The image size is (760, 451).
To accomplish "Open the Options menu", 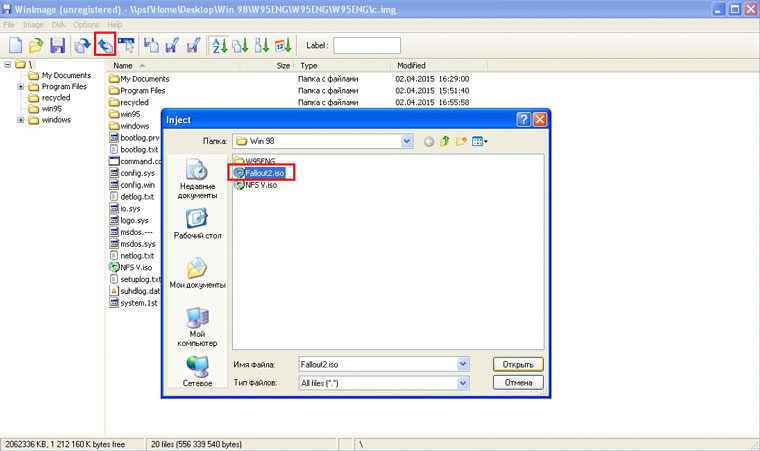I will point(86,25).
